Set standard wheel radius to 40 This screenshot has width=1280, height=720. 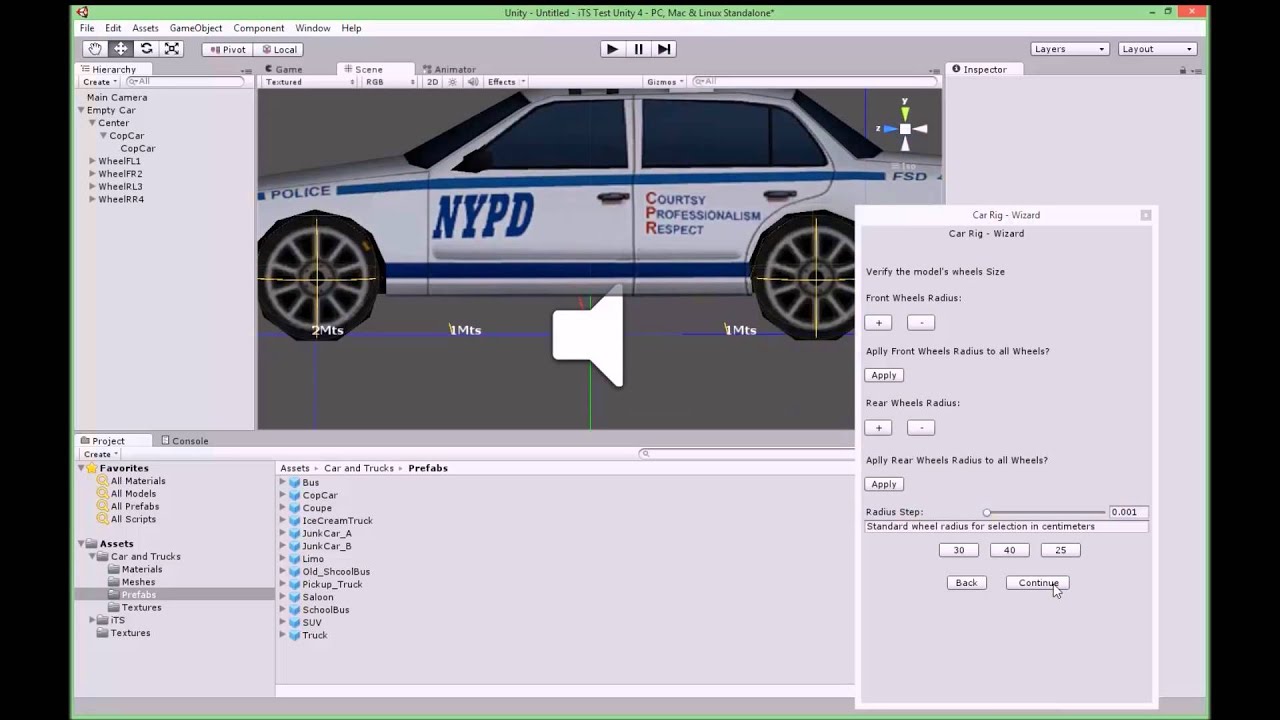(x=1009, y=550)
